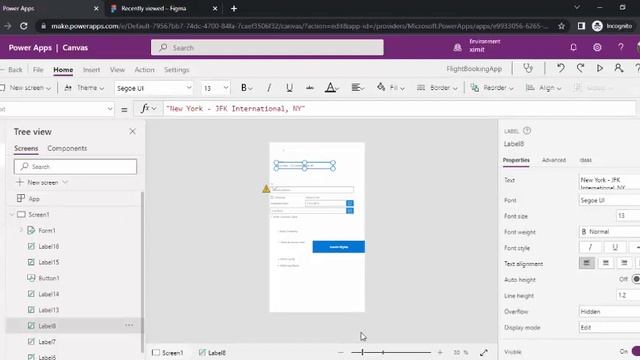Select Label8 breadcrumb at the bottom
This screenshot has height=360, width=640.
[212, 353]
